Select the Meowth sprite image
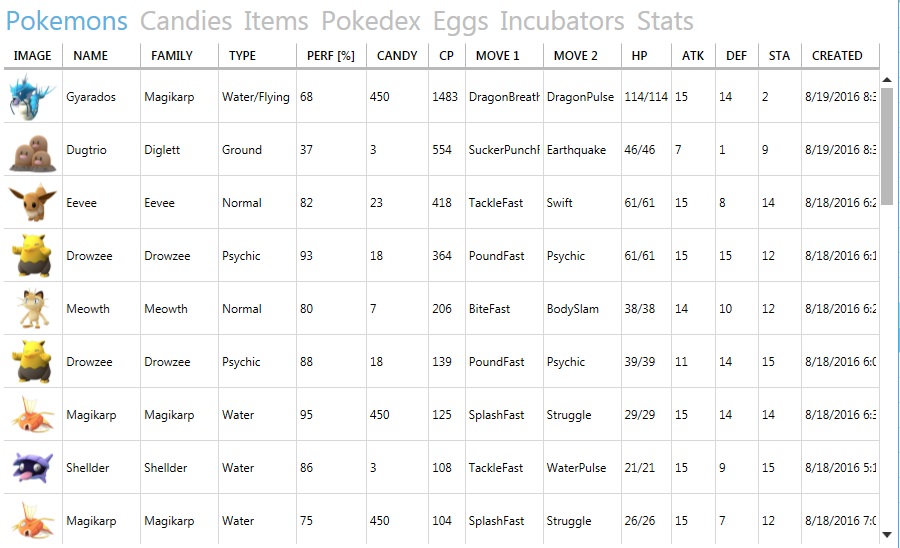The image size is (900, 548). 33,308
